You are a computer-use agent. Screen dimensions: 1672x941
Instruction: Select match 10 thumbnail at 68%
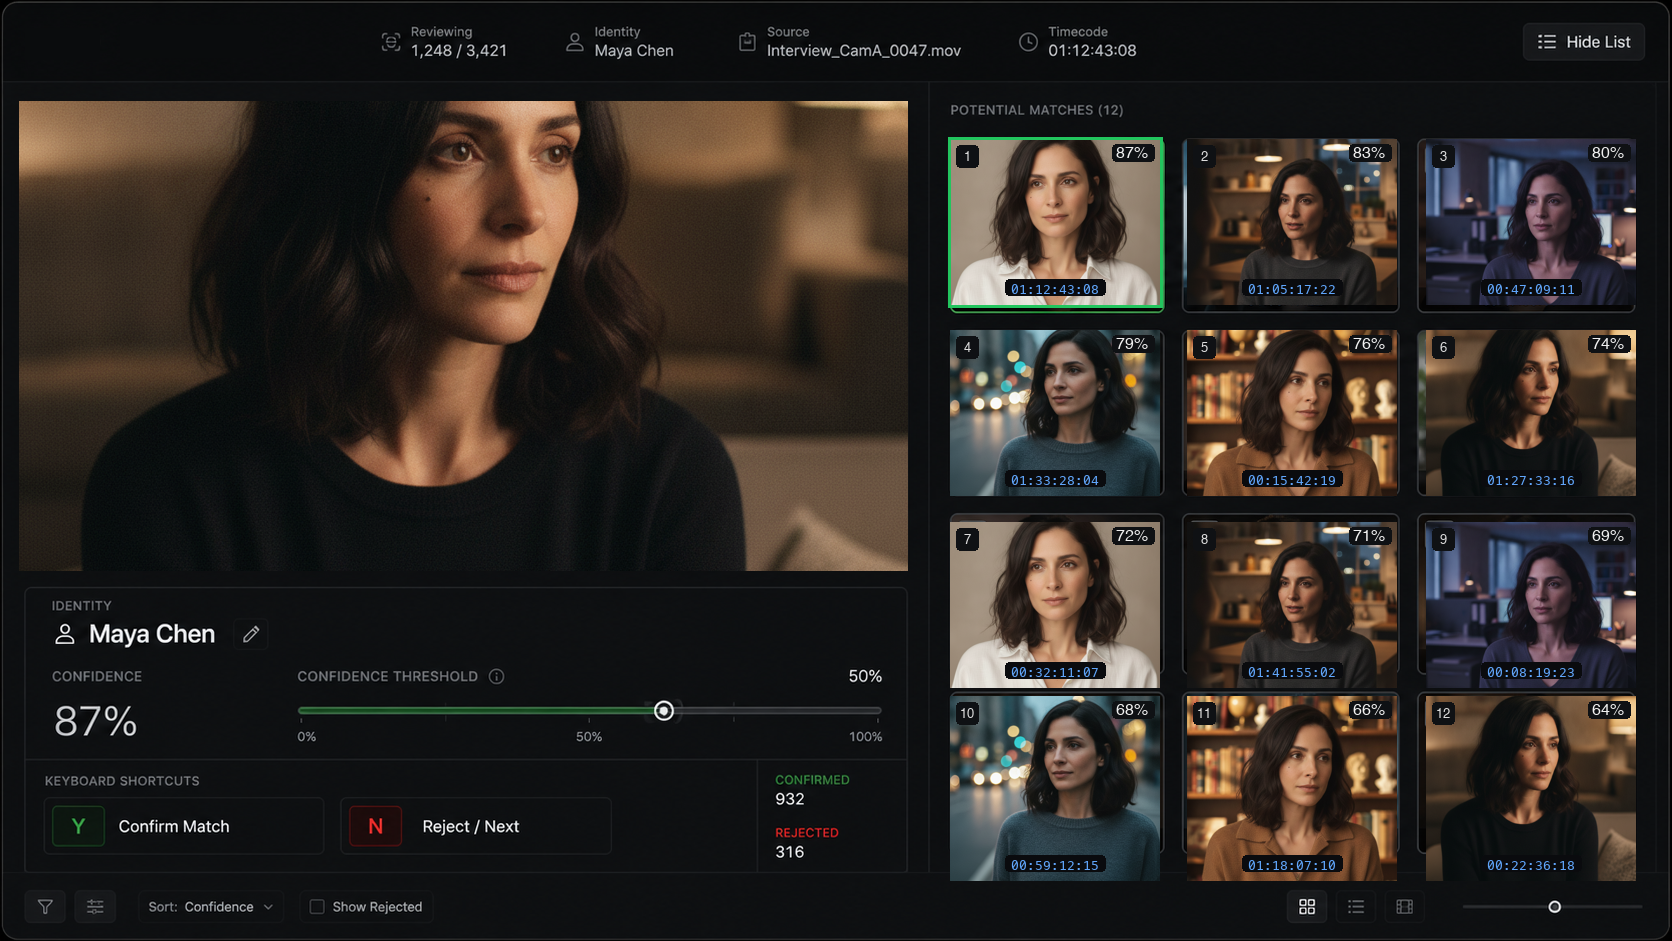(x=1056, y=788)
